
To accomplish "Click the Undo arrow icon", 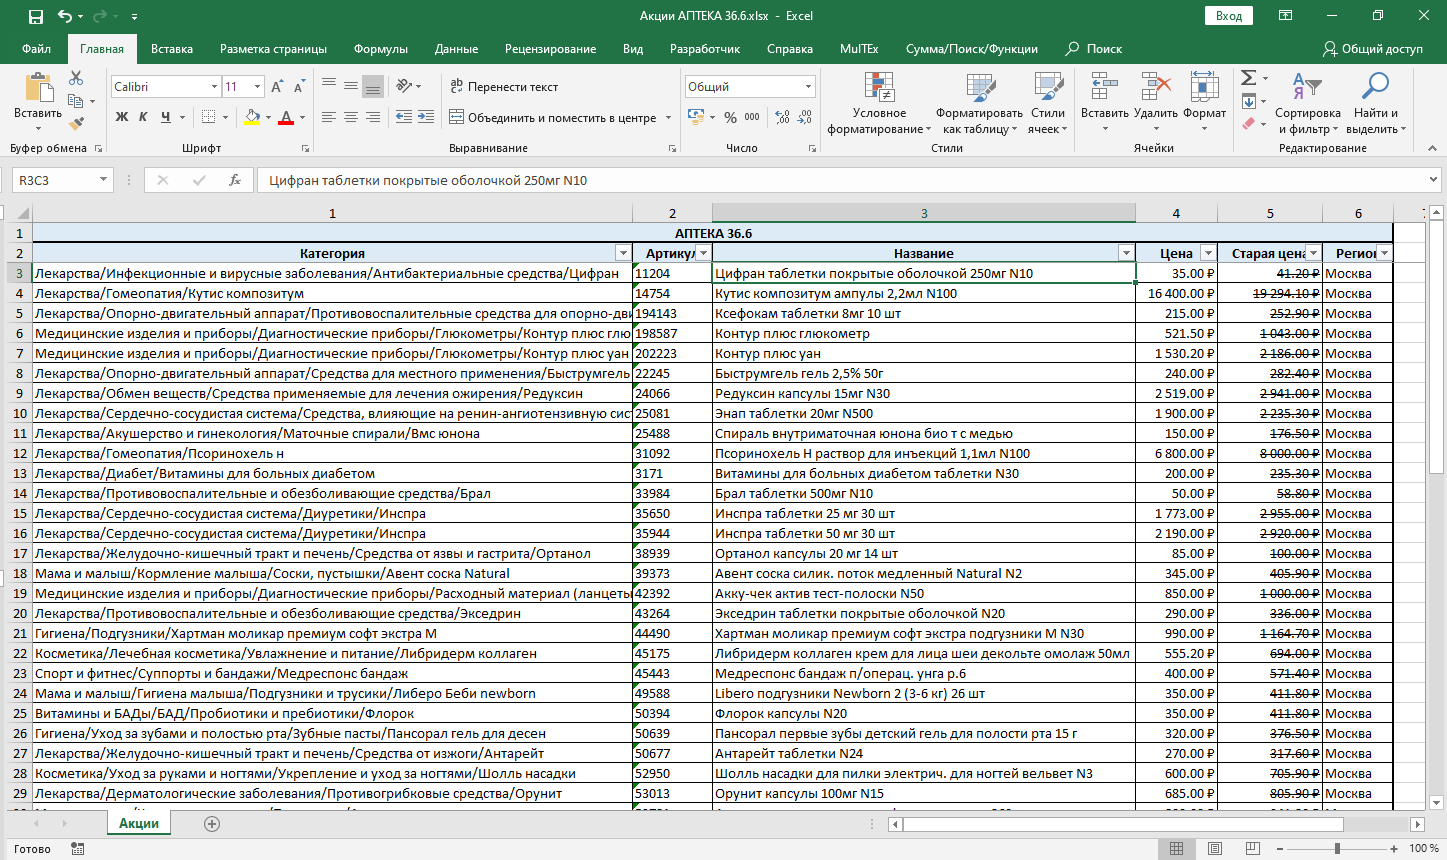I will tap(65, 16).
